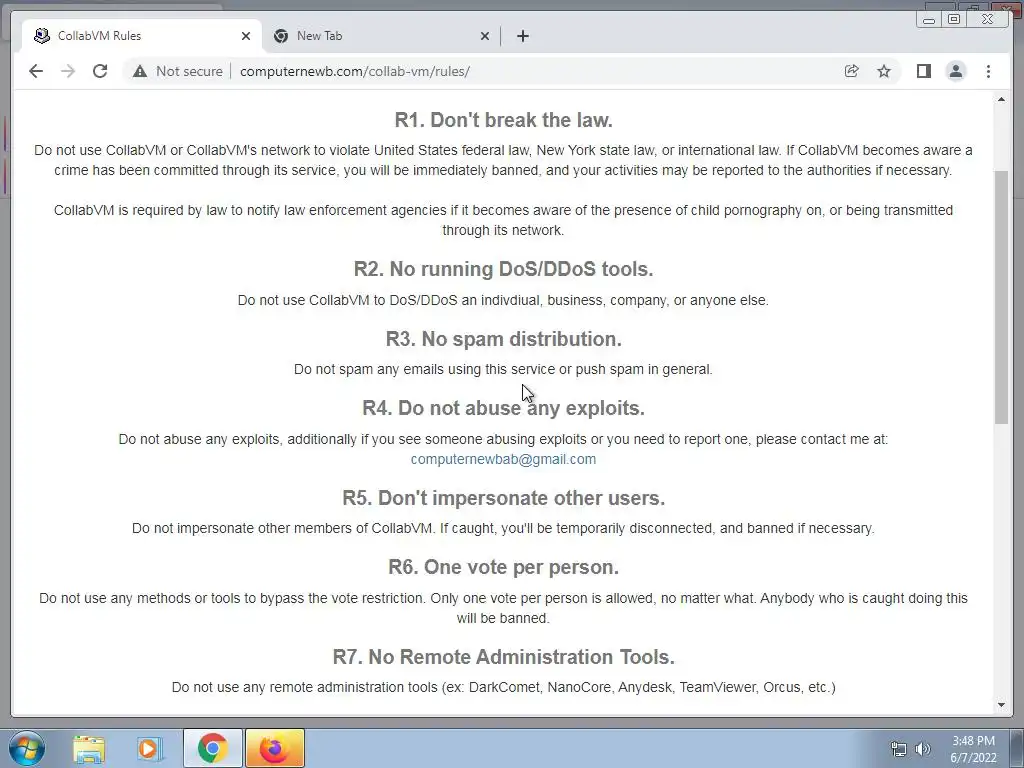Restore down the Chrome window

(954, 20)
